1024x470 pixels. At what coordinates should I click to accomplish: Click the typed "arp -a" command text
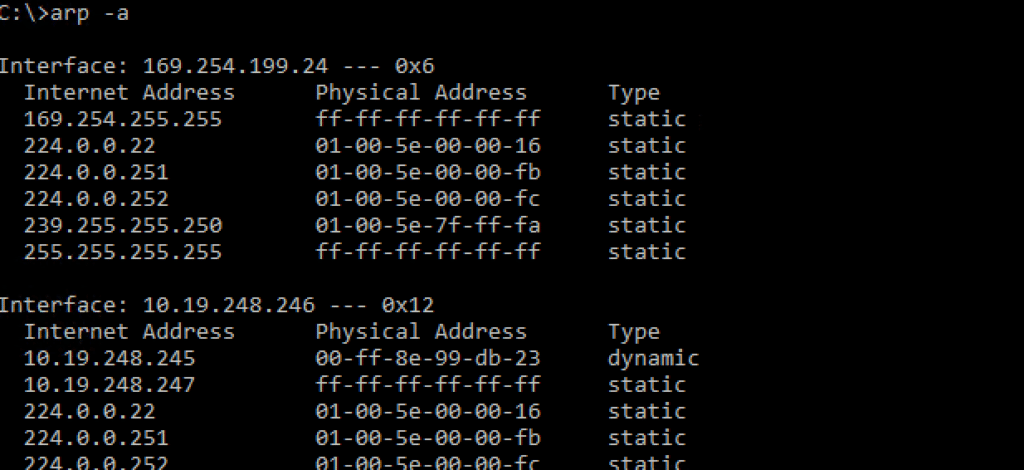pyautogui.click(x=88, y=14)
